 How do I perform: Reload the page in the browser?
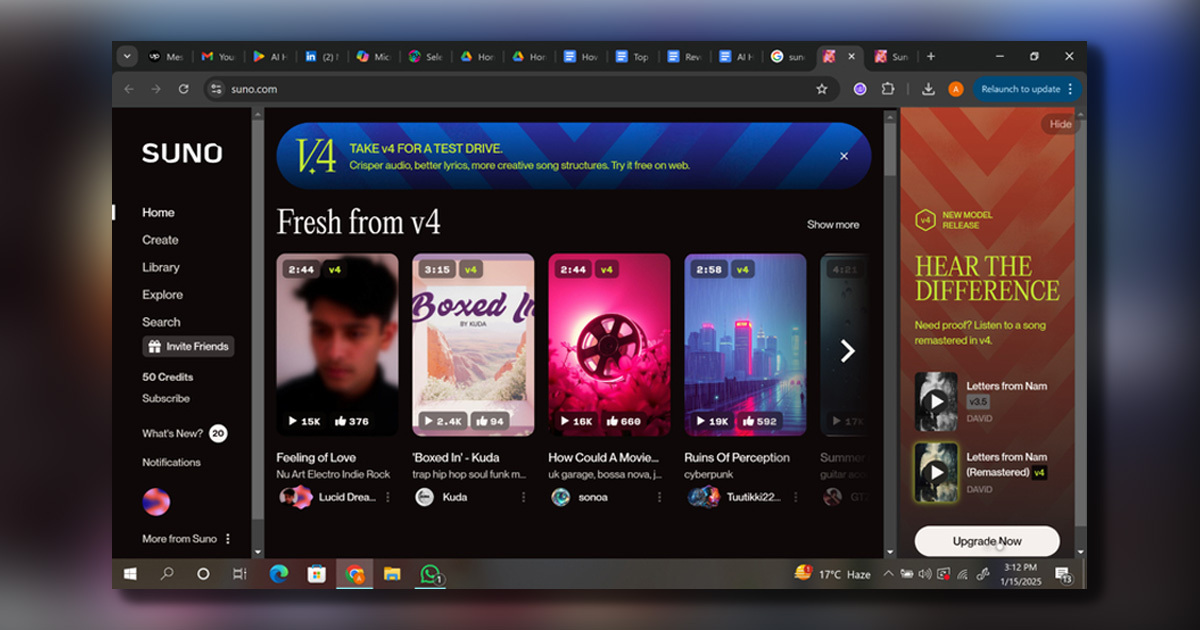pos(183,89)
